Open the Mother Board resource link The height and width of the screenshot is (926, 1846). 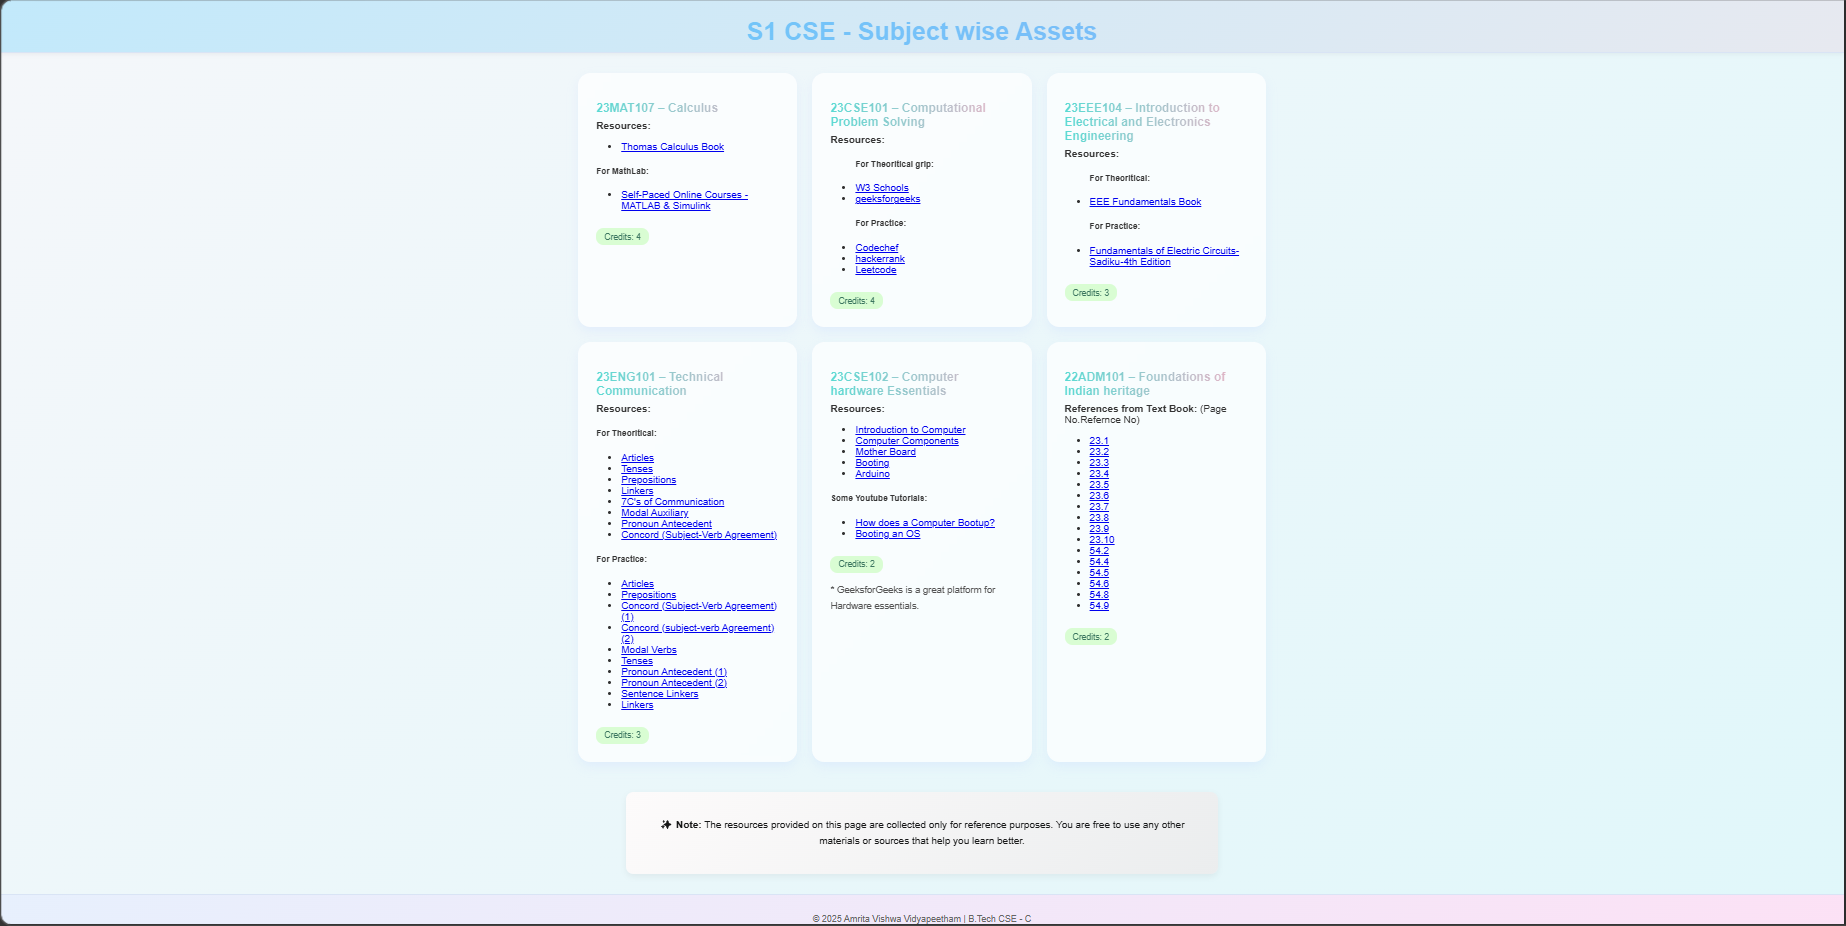(885, 451)
